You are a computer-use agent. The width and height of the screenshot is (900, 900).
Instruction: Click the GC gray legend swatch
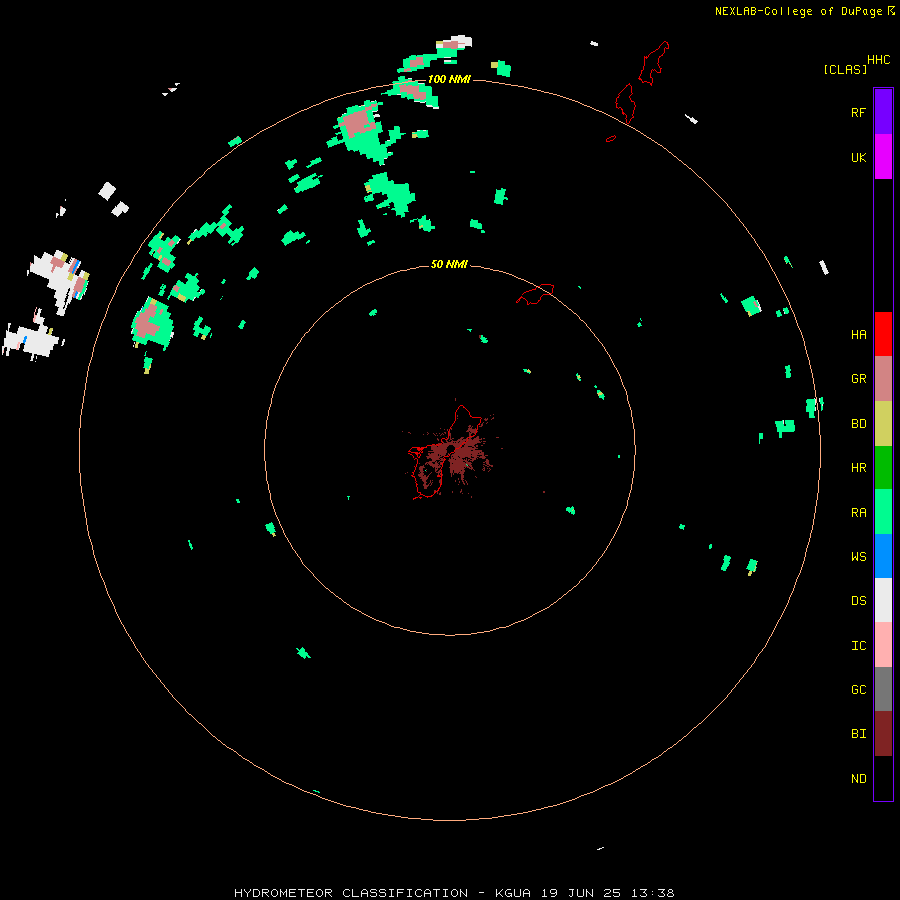[x=883, y=689]
